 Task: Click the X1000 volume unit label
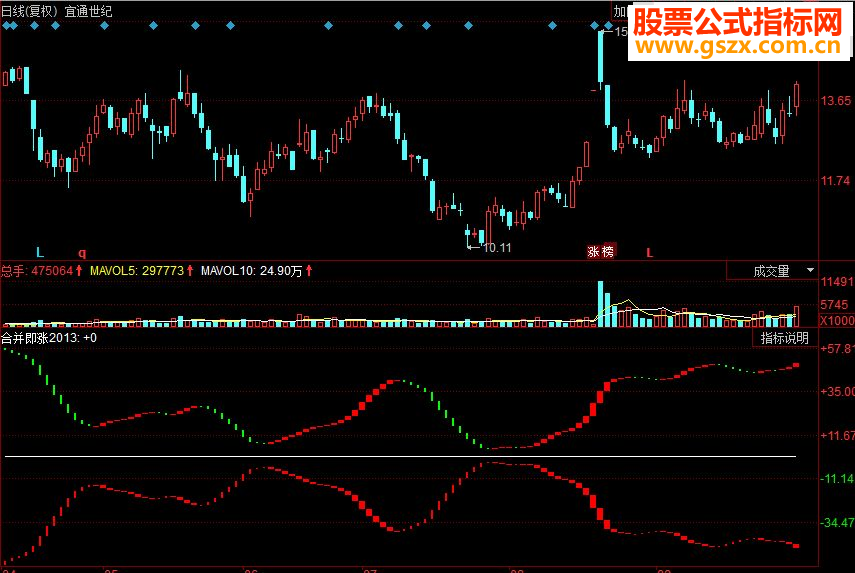point(837,321)
